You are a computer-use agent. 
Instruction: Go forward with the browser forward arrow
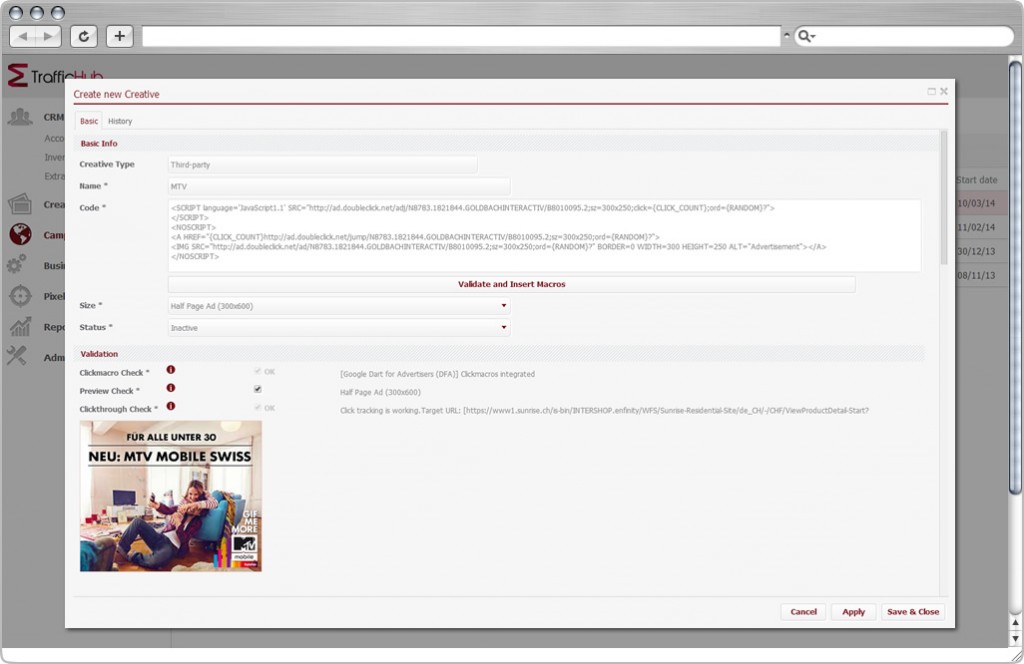tap(48, 37)
